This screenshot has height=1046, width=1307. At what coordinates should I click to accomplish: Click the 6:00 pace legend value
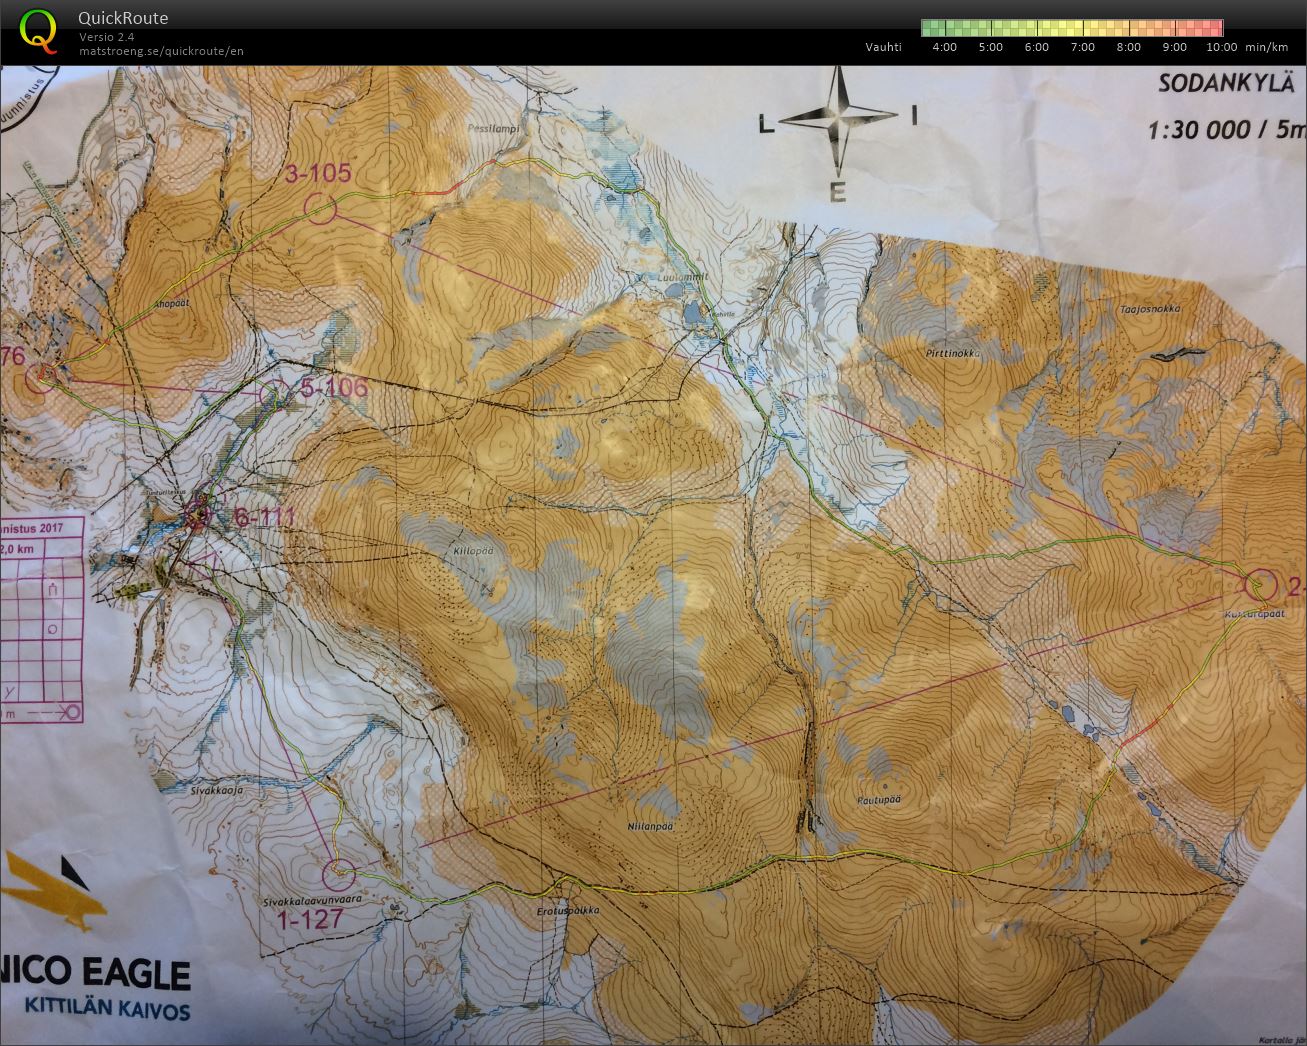pos(1037,47)
